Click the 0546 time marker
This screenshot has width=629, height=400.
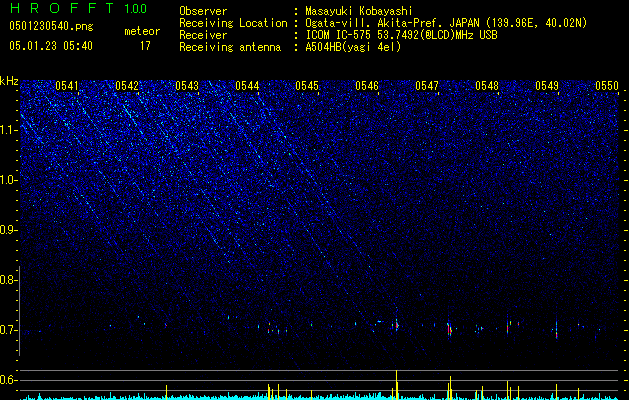coord(367,86)
